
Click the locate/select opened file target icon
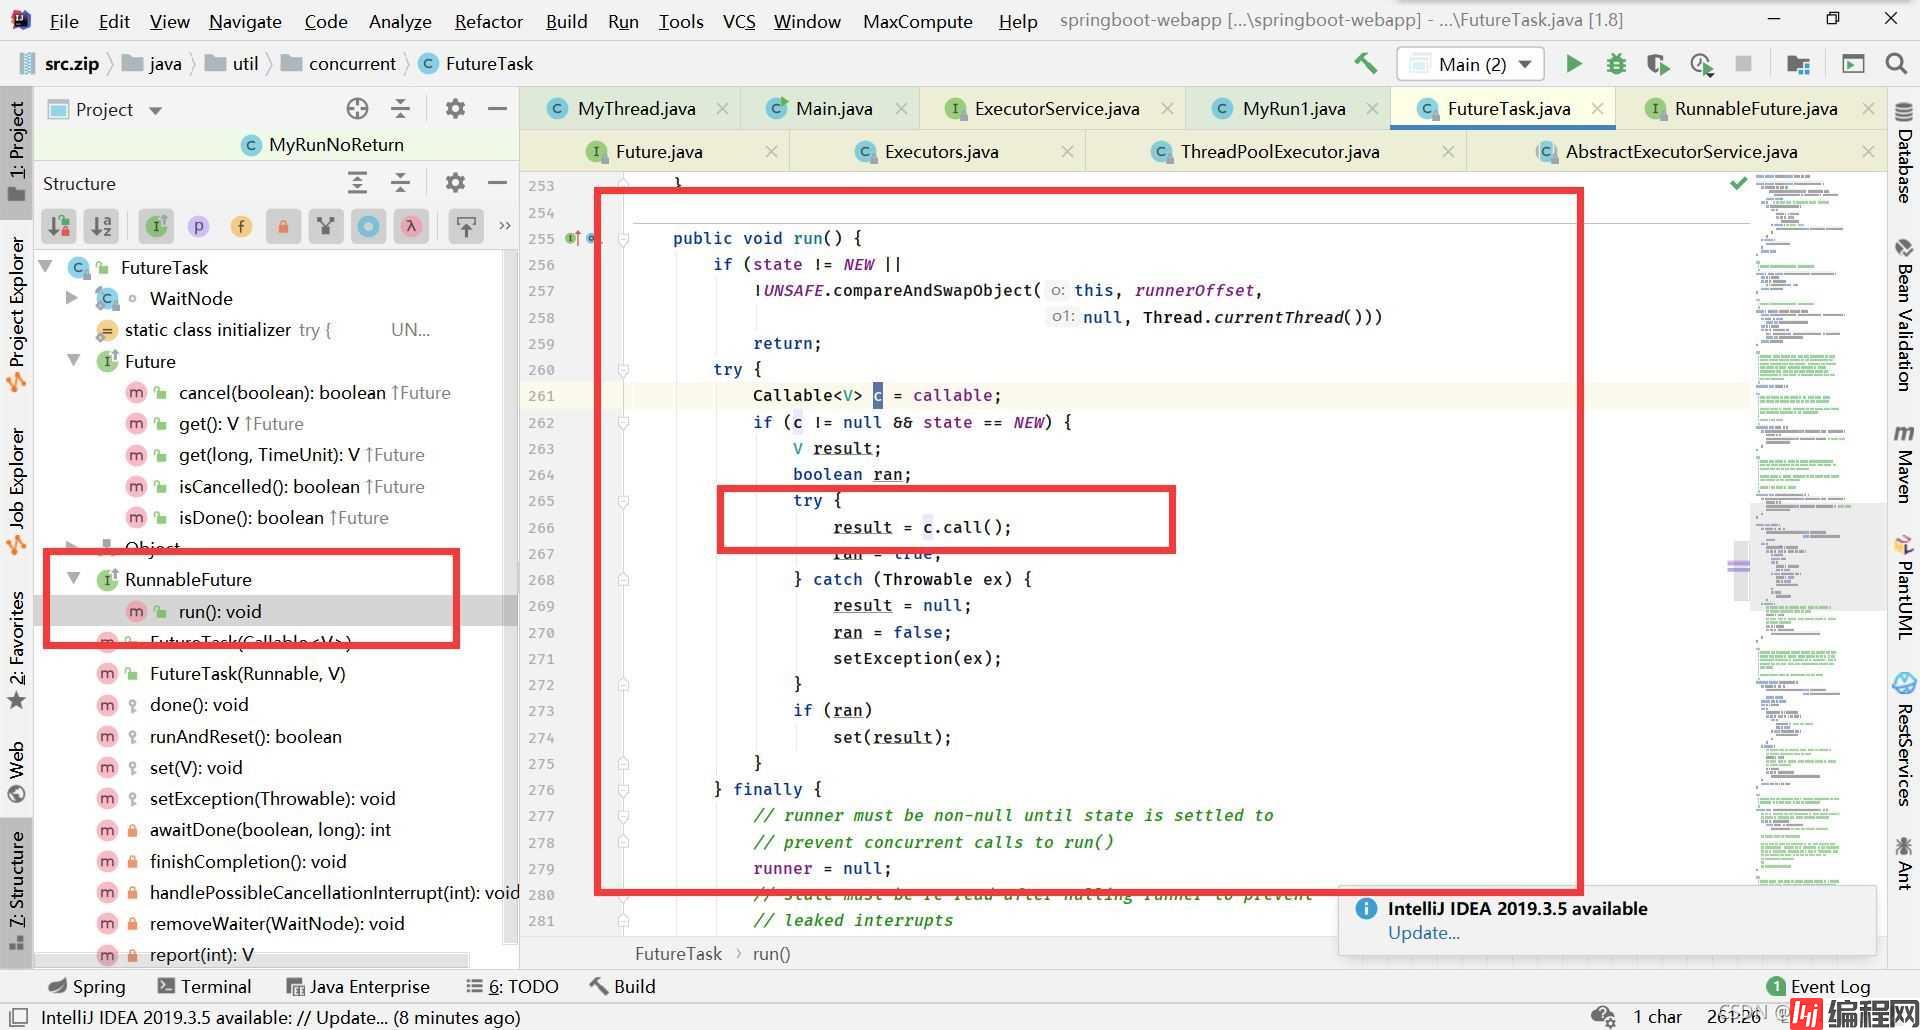pos(357,109)
